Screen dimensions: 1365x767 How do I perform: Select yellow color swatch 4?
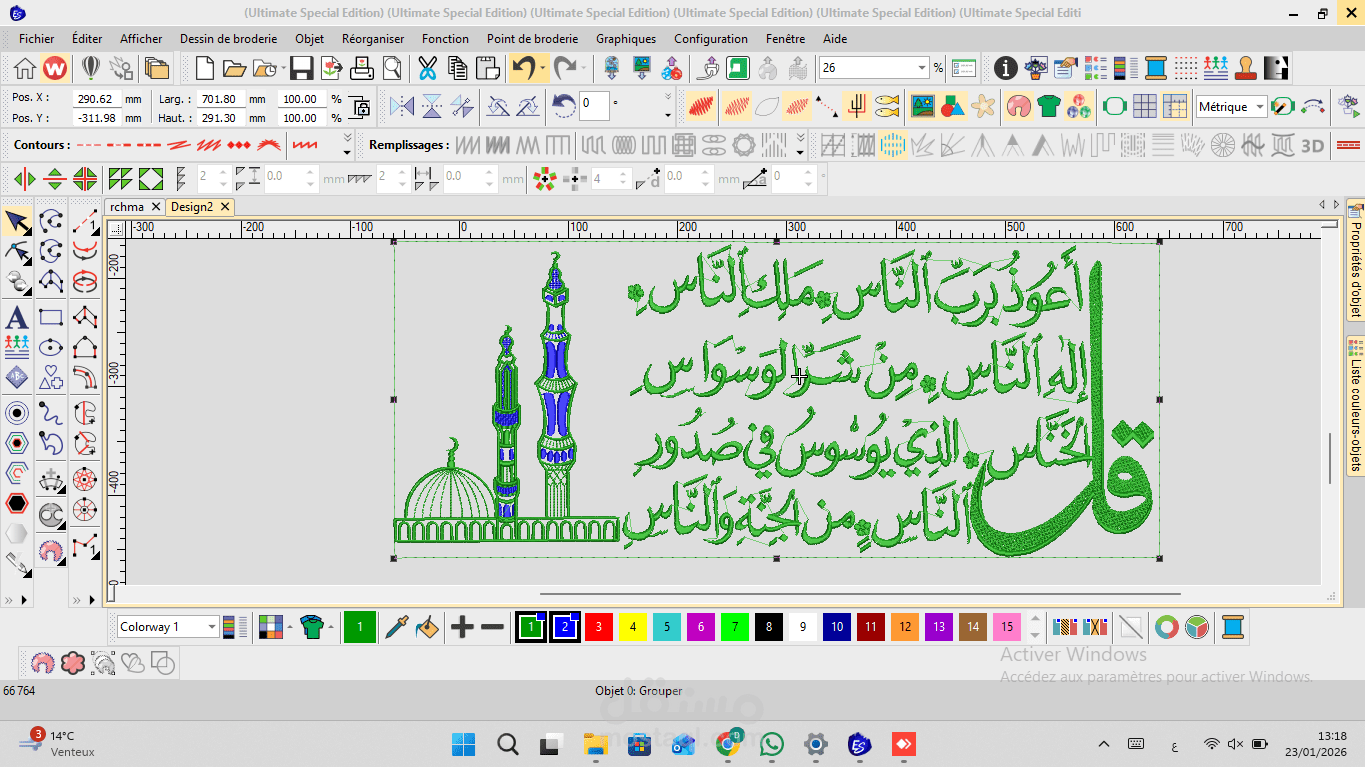click(632, 627)
